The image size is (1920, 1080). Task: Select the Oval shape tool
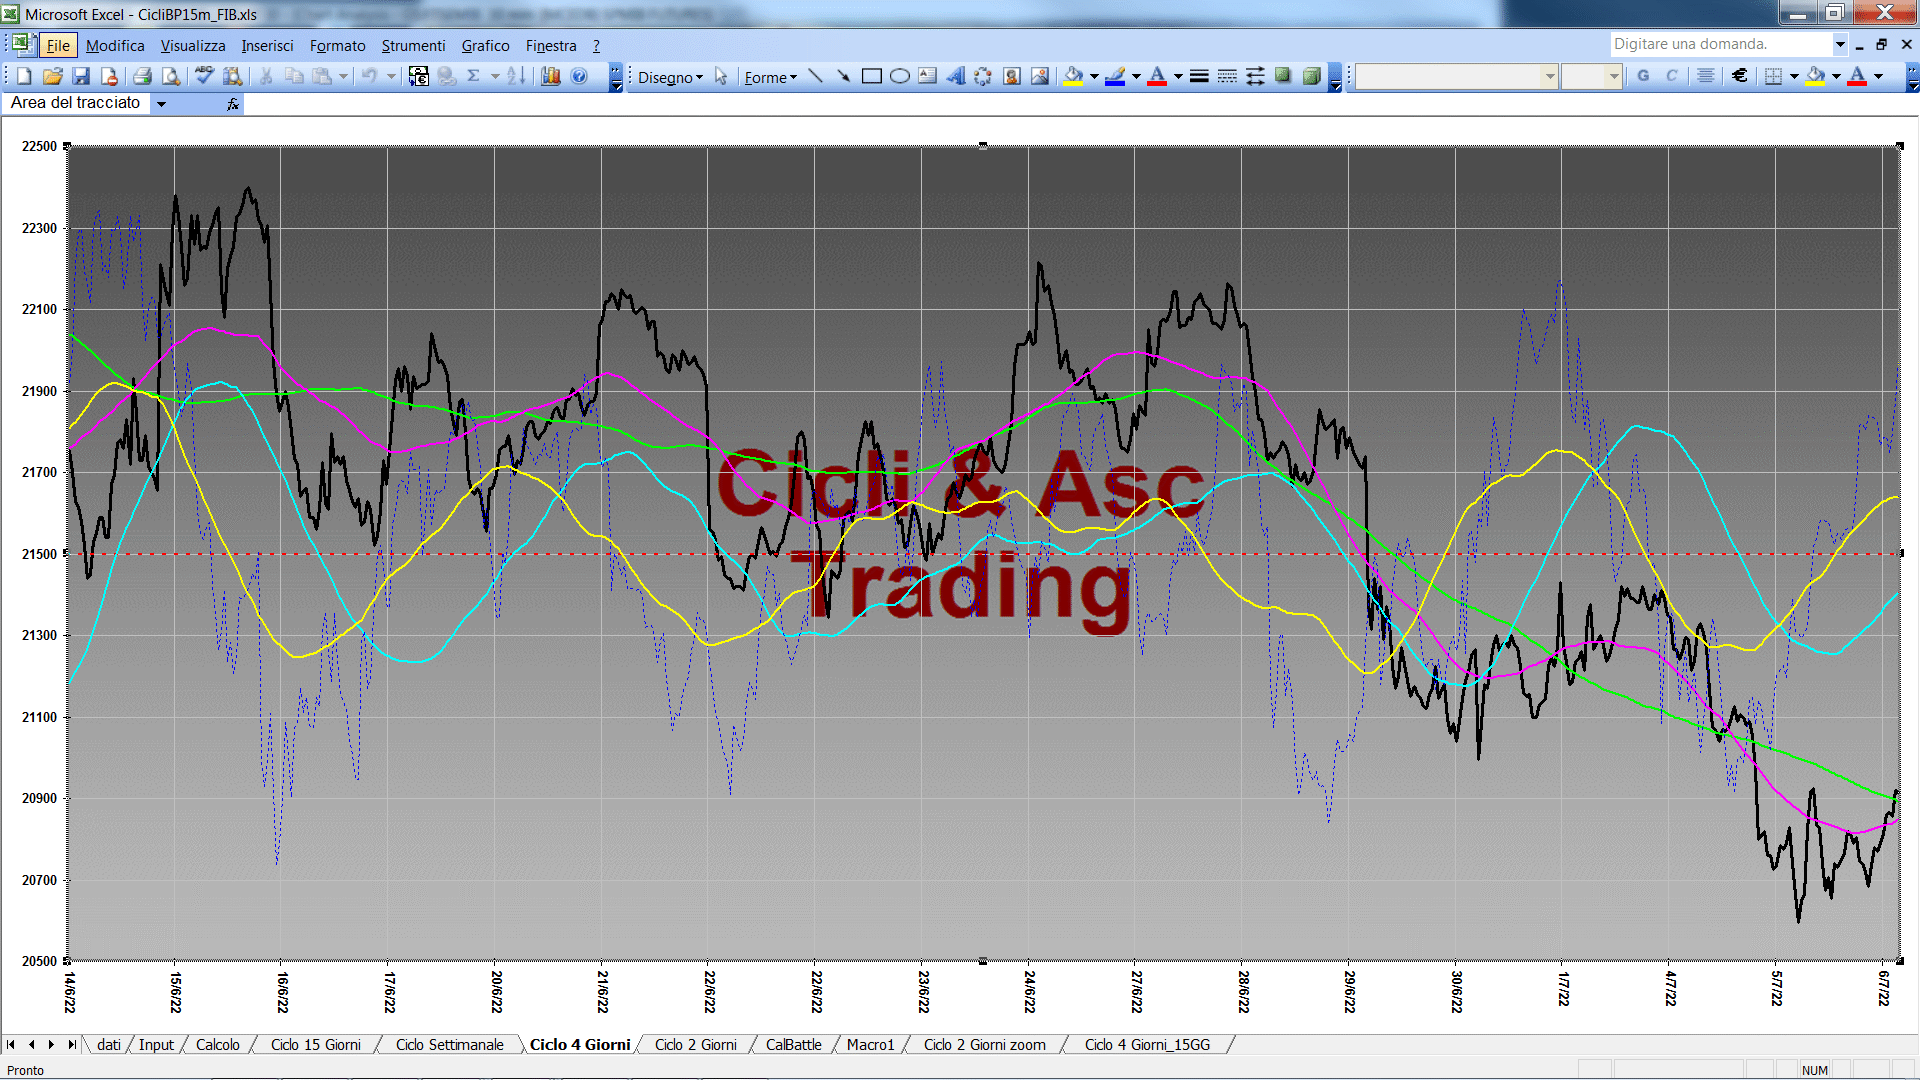(x=900, y=77)
